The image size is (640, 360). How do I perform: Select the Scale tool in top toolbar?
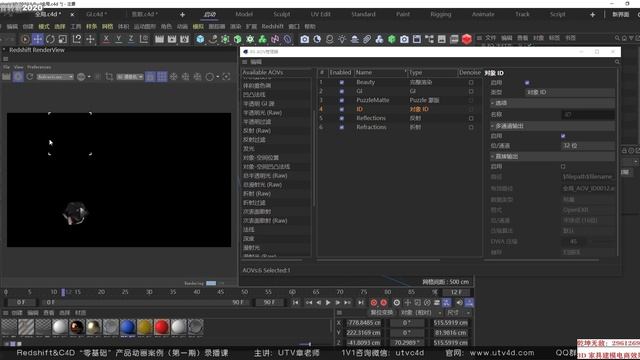63,39
